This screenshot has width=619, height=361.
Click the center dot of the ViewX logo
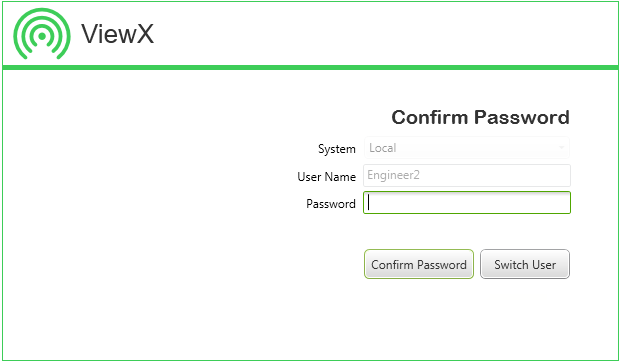pyautogui.click(x=42, y=36)
